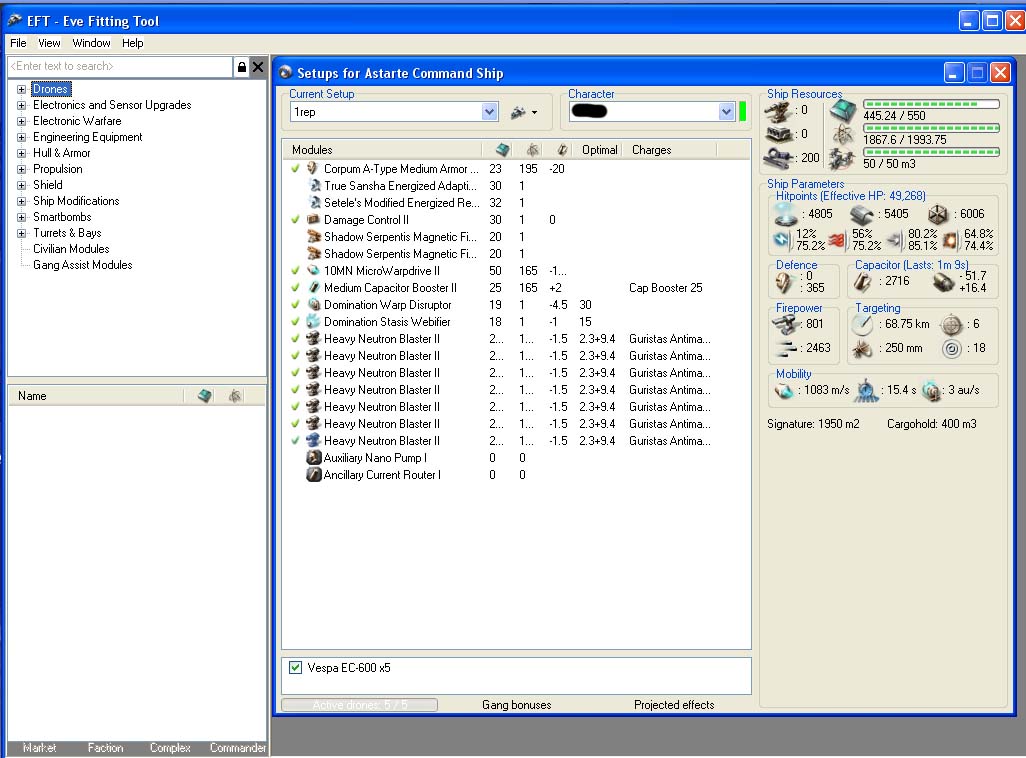The image size is (1026, 758).
Task: Open the Character dropdown
Action: point(726,112)
